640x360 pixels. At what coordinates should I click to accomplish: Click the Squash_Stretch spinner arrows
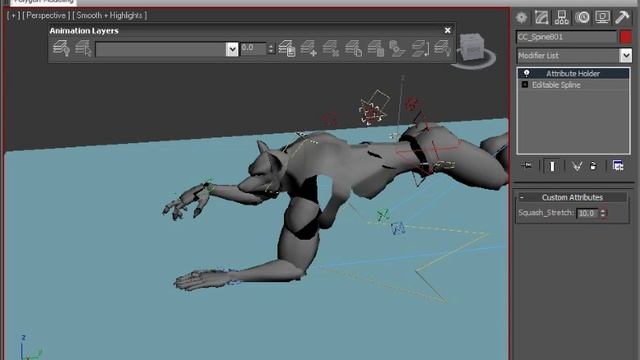pos(603,213)
